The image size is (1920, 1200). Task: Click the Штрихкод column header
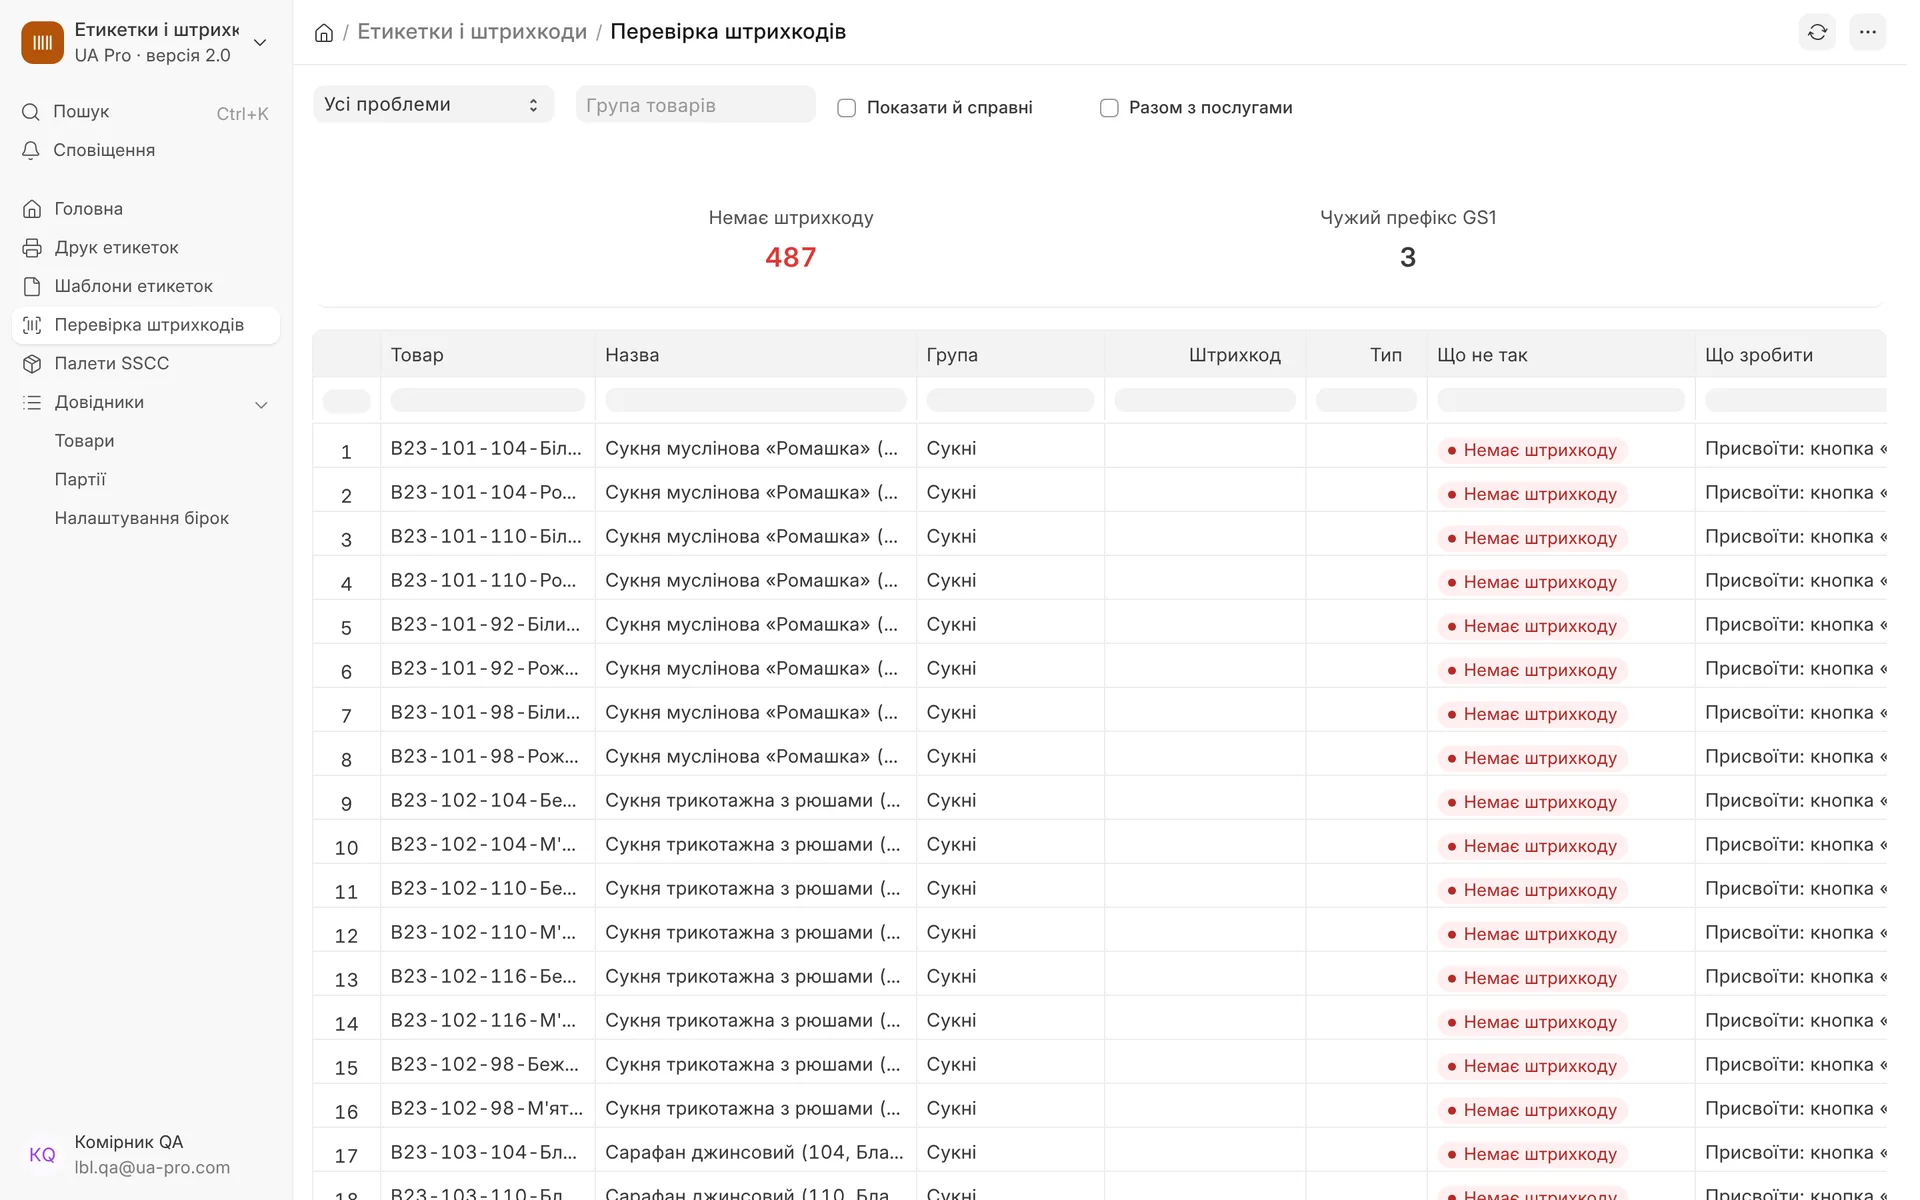click(1234, 355)
